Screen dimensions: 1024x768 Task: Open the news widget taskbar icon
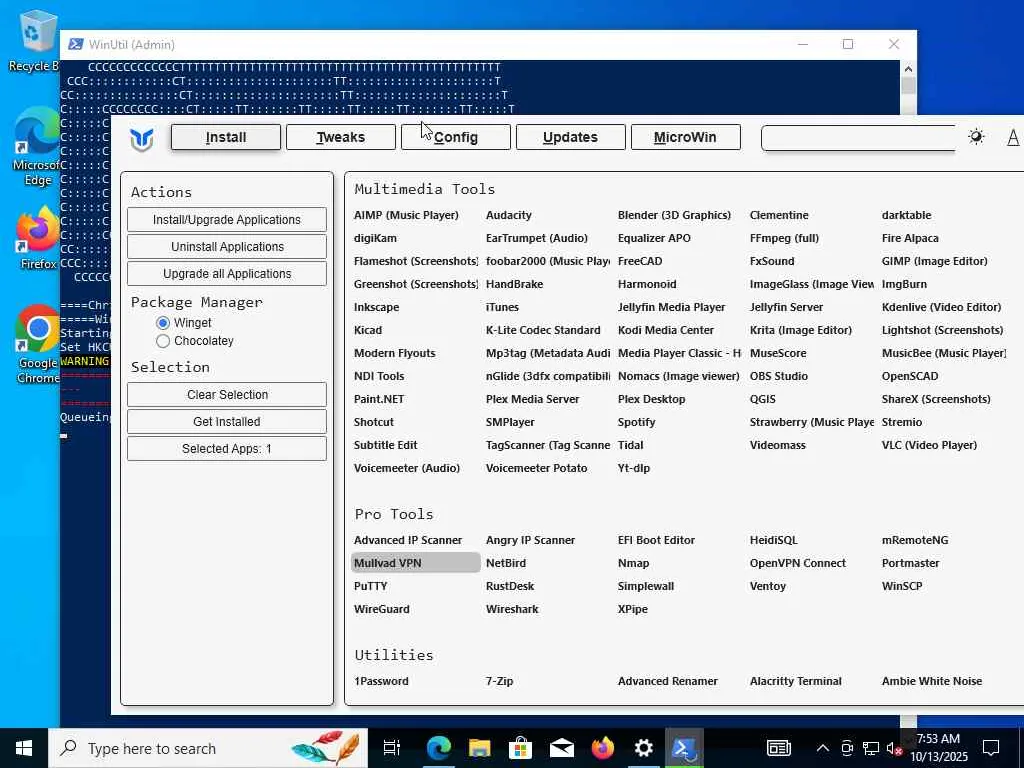tap(778, 748)
